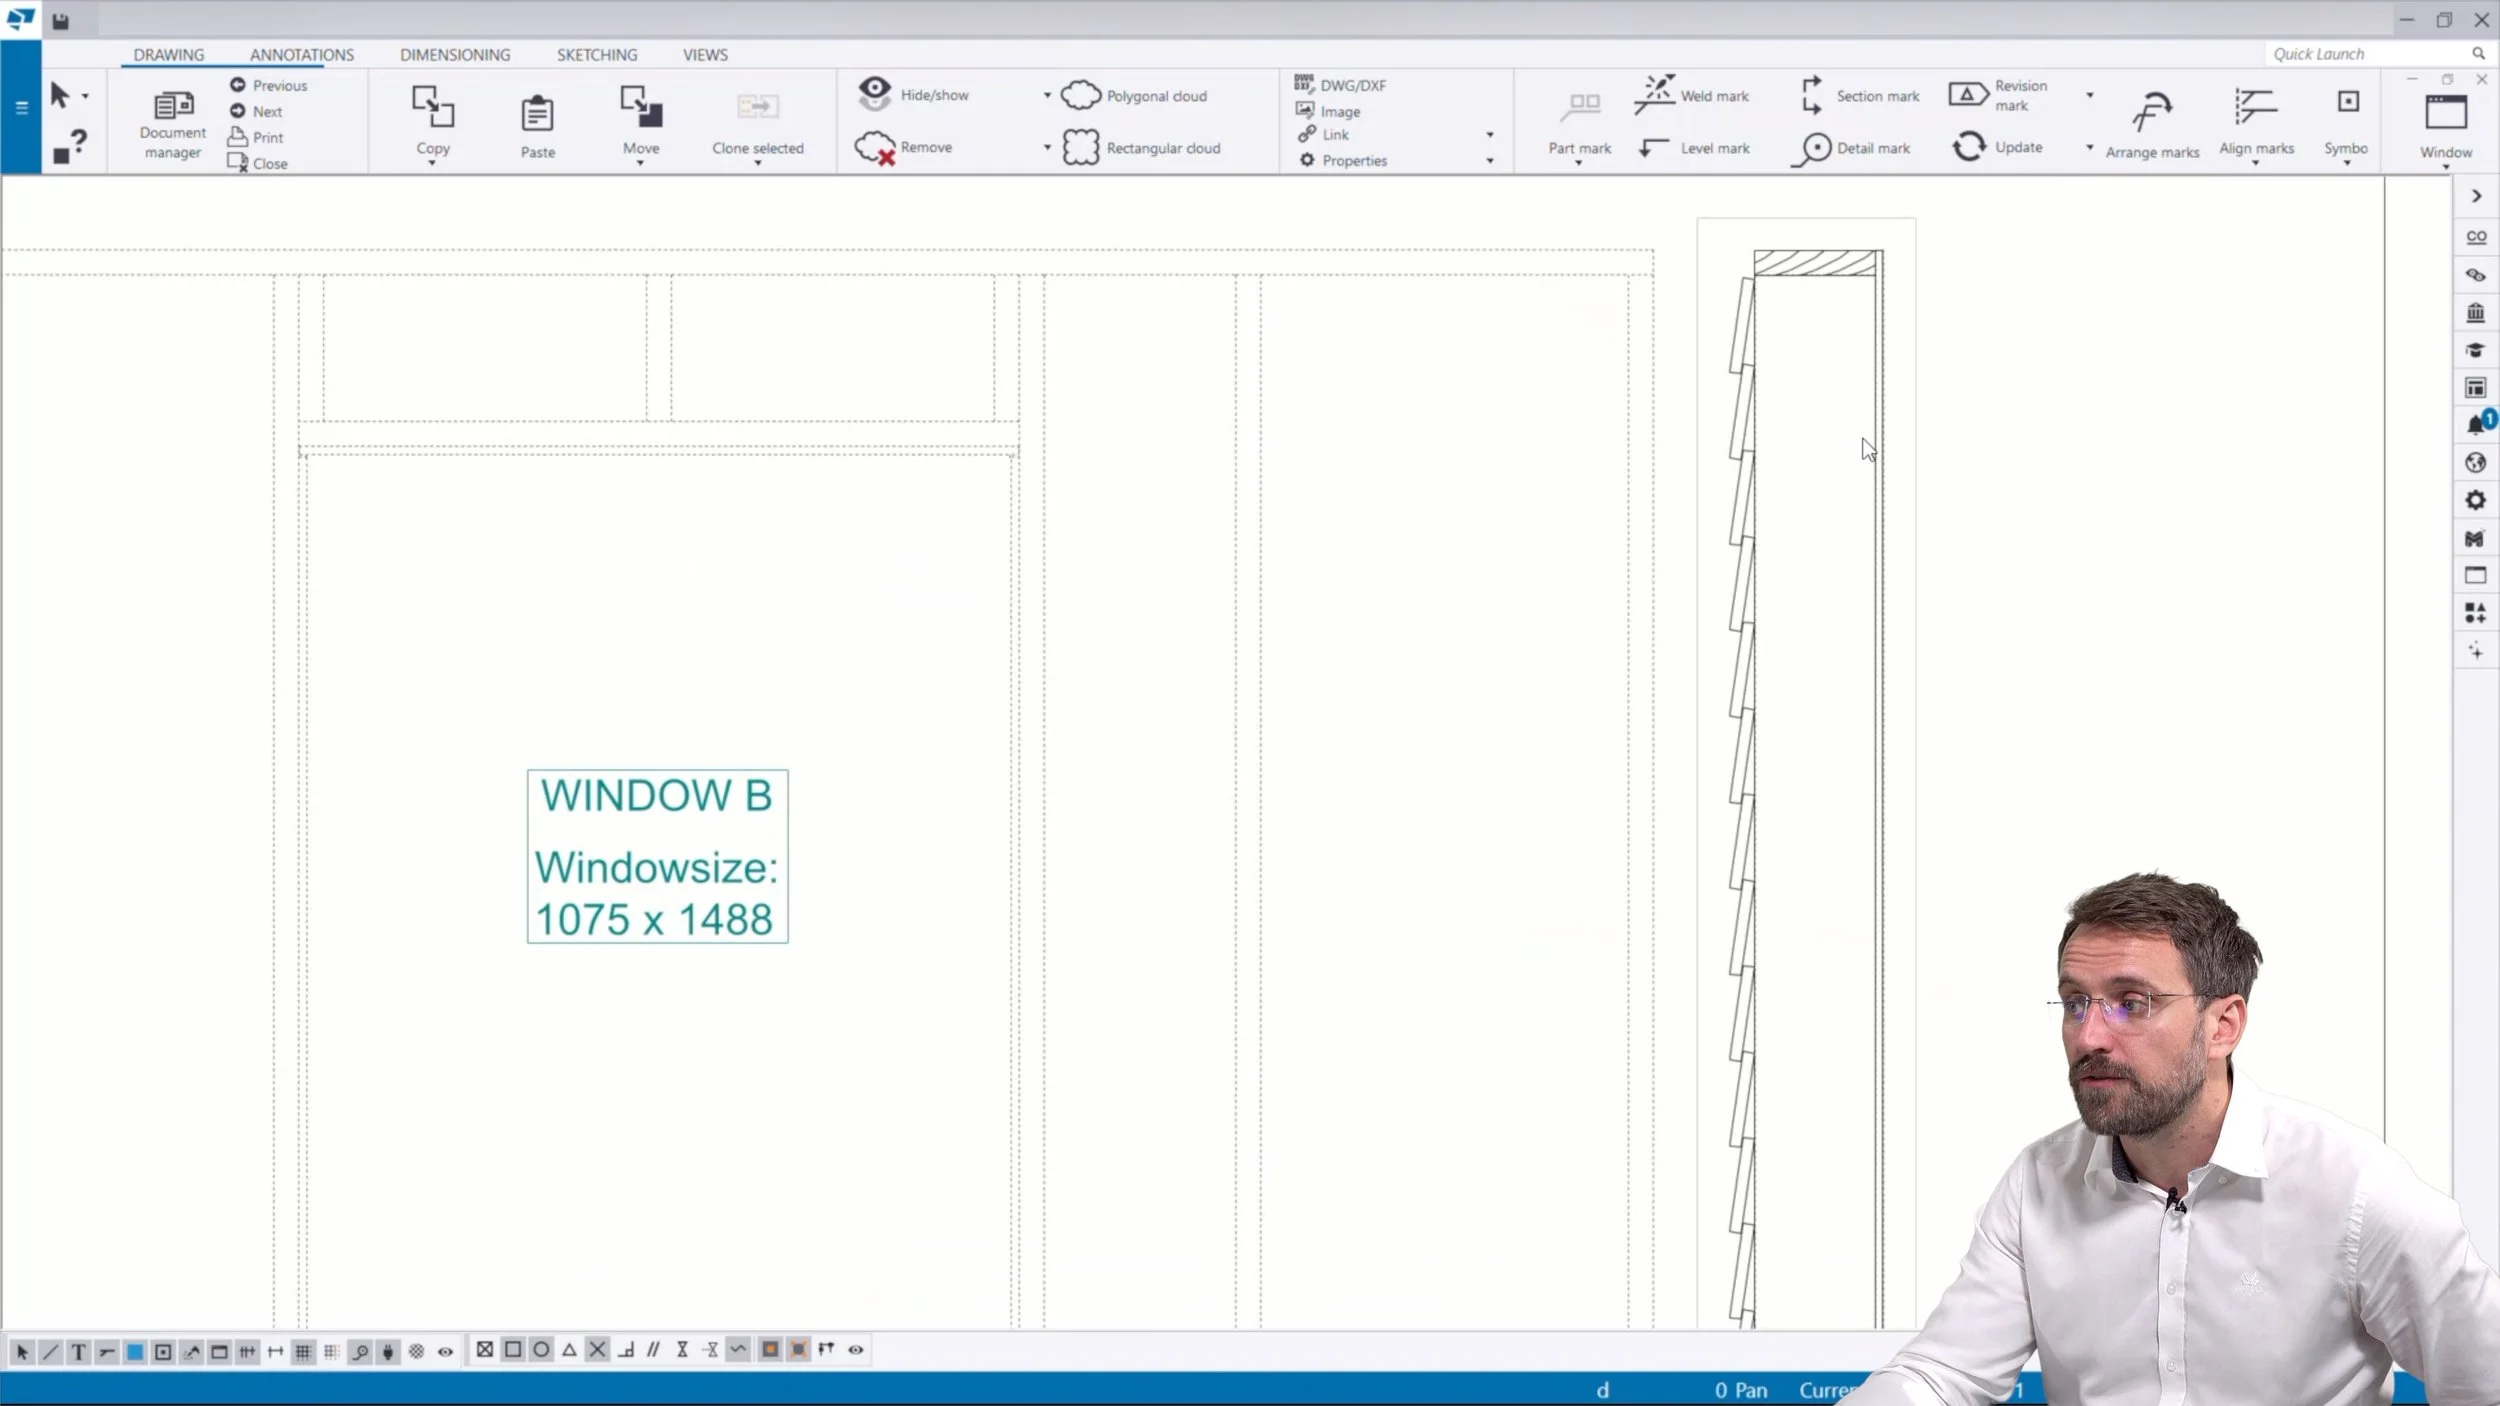The width and height of the screenshot is (2500, 1406).
Task: Expand the Copy dropdown arrow
Action: (x=433, y=163)
